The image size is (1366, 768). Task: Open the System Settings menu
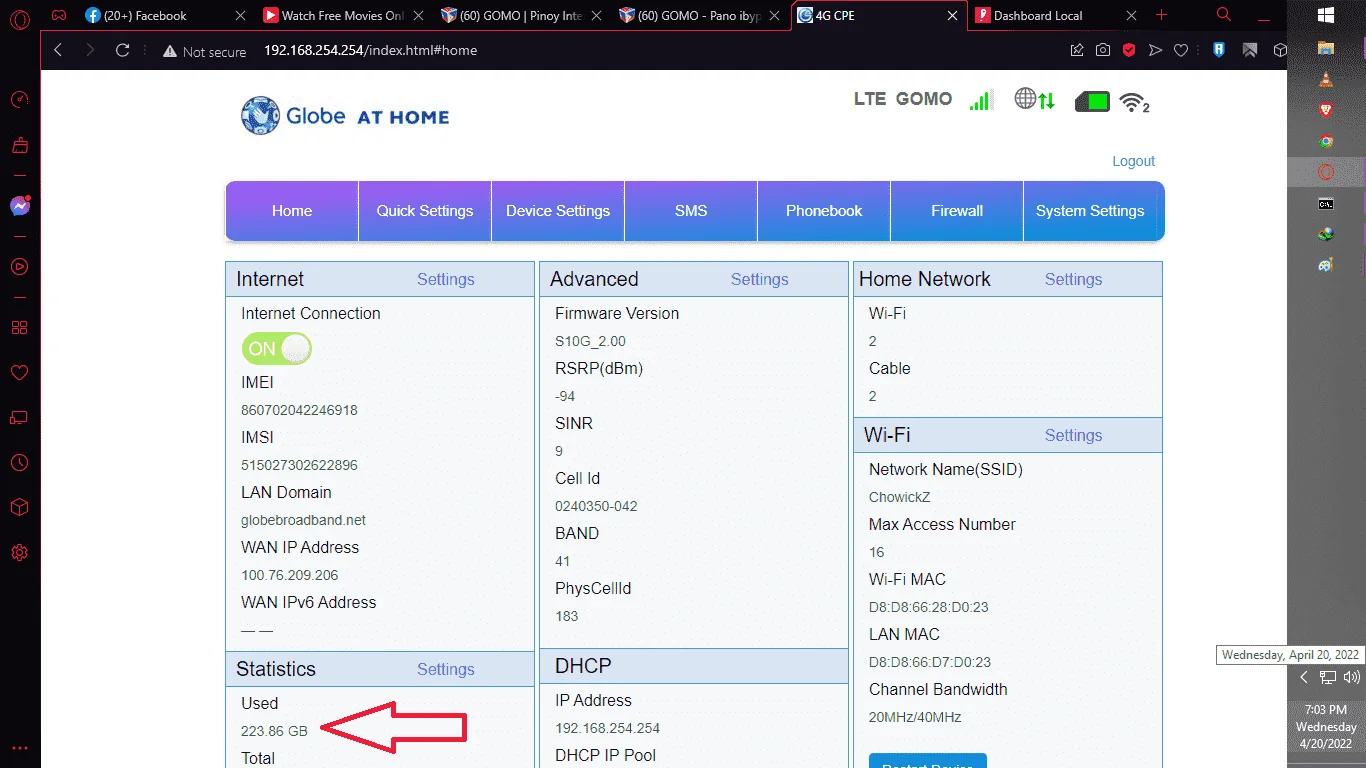click(x=1094, y=211)
